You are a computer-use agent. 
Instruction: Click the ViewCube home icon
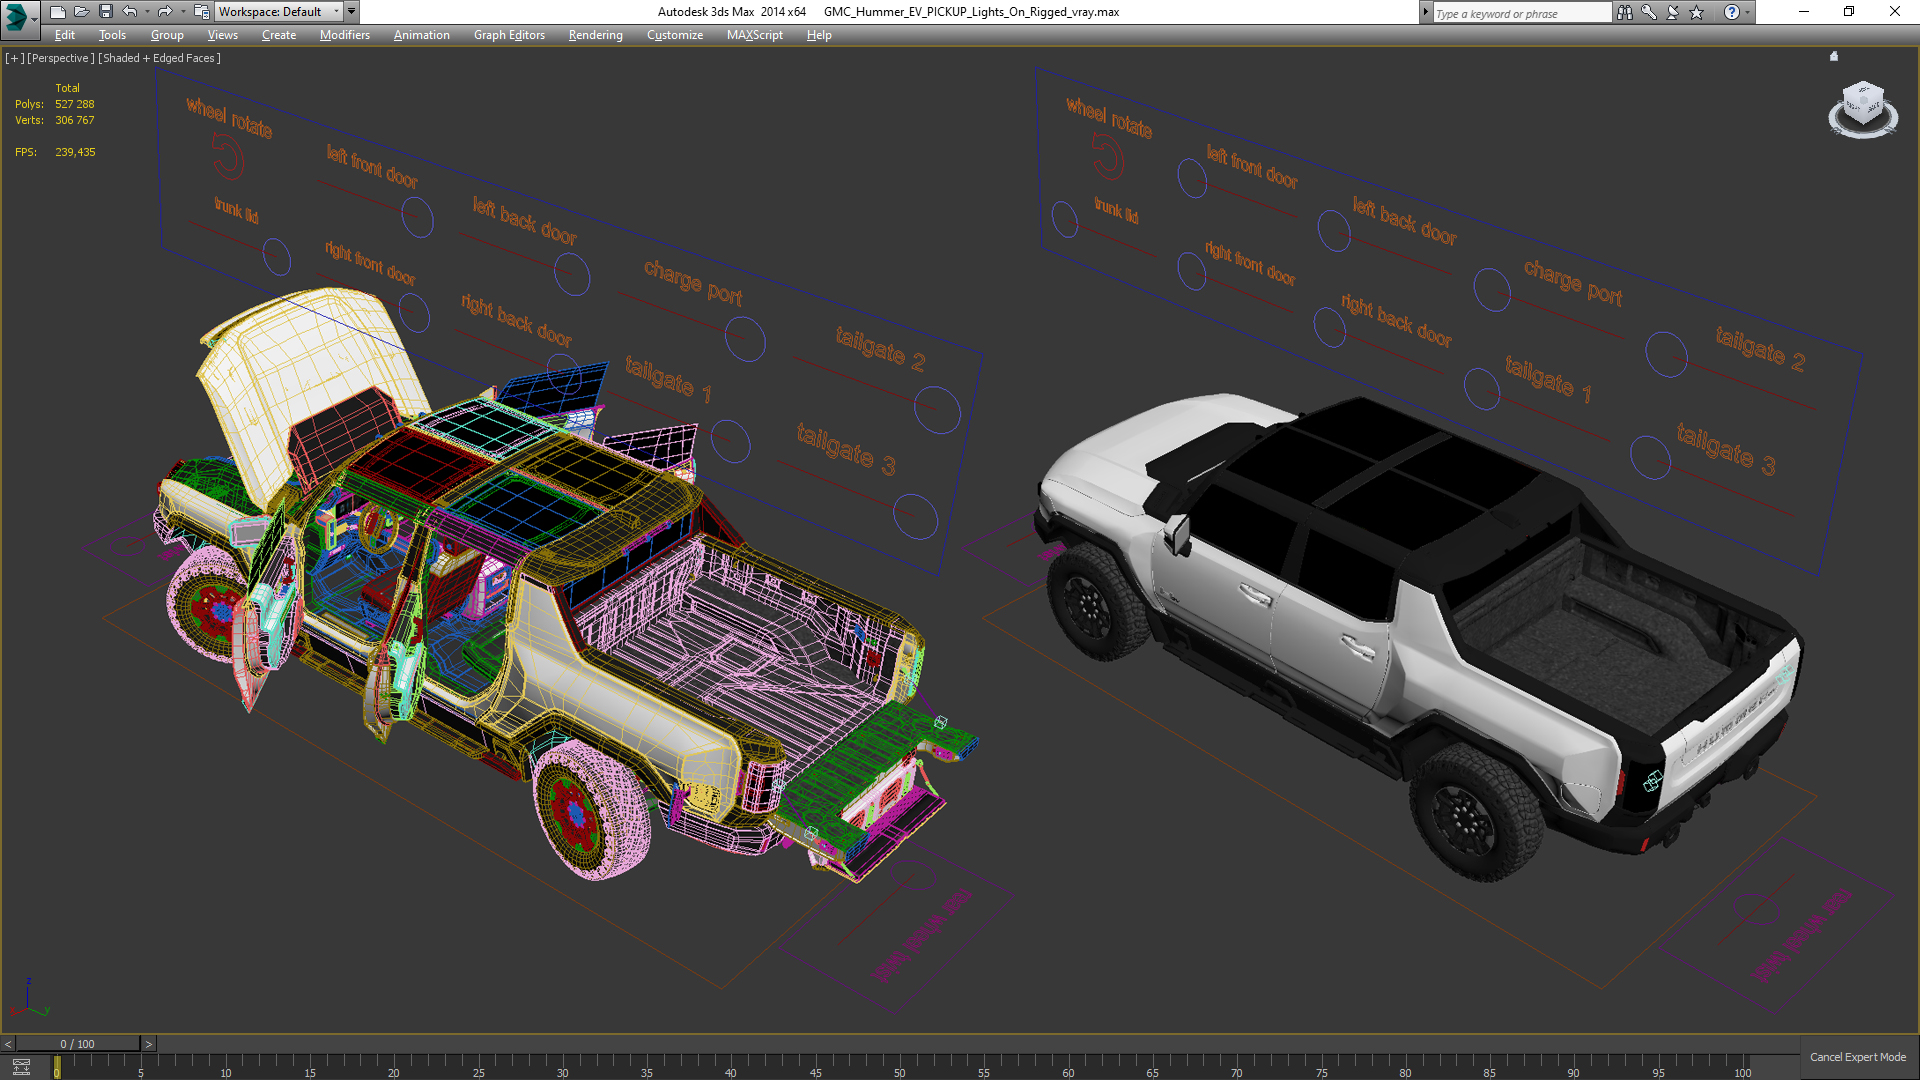(x=1834, y=56)
